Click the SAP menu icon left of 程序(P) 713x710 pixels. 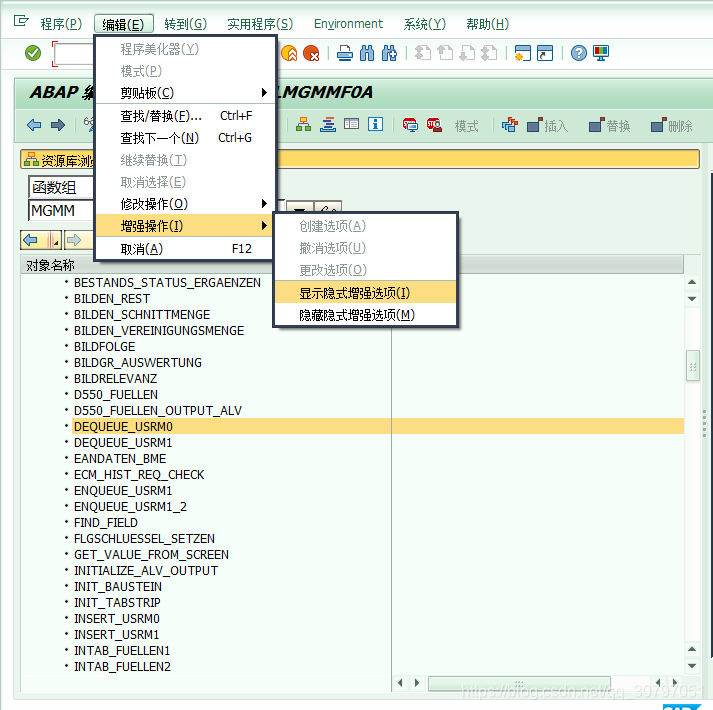21,21
